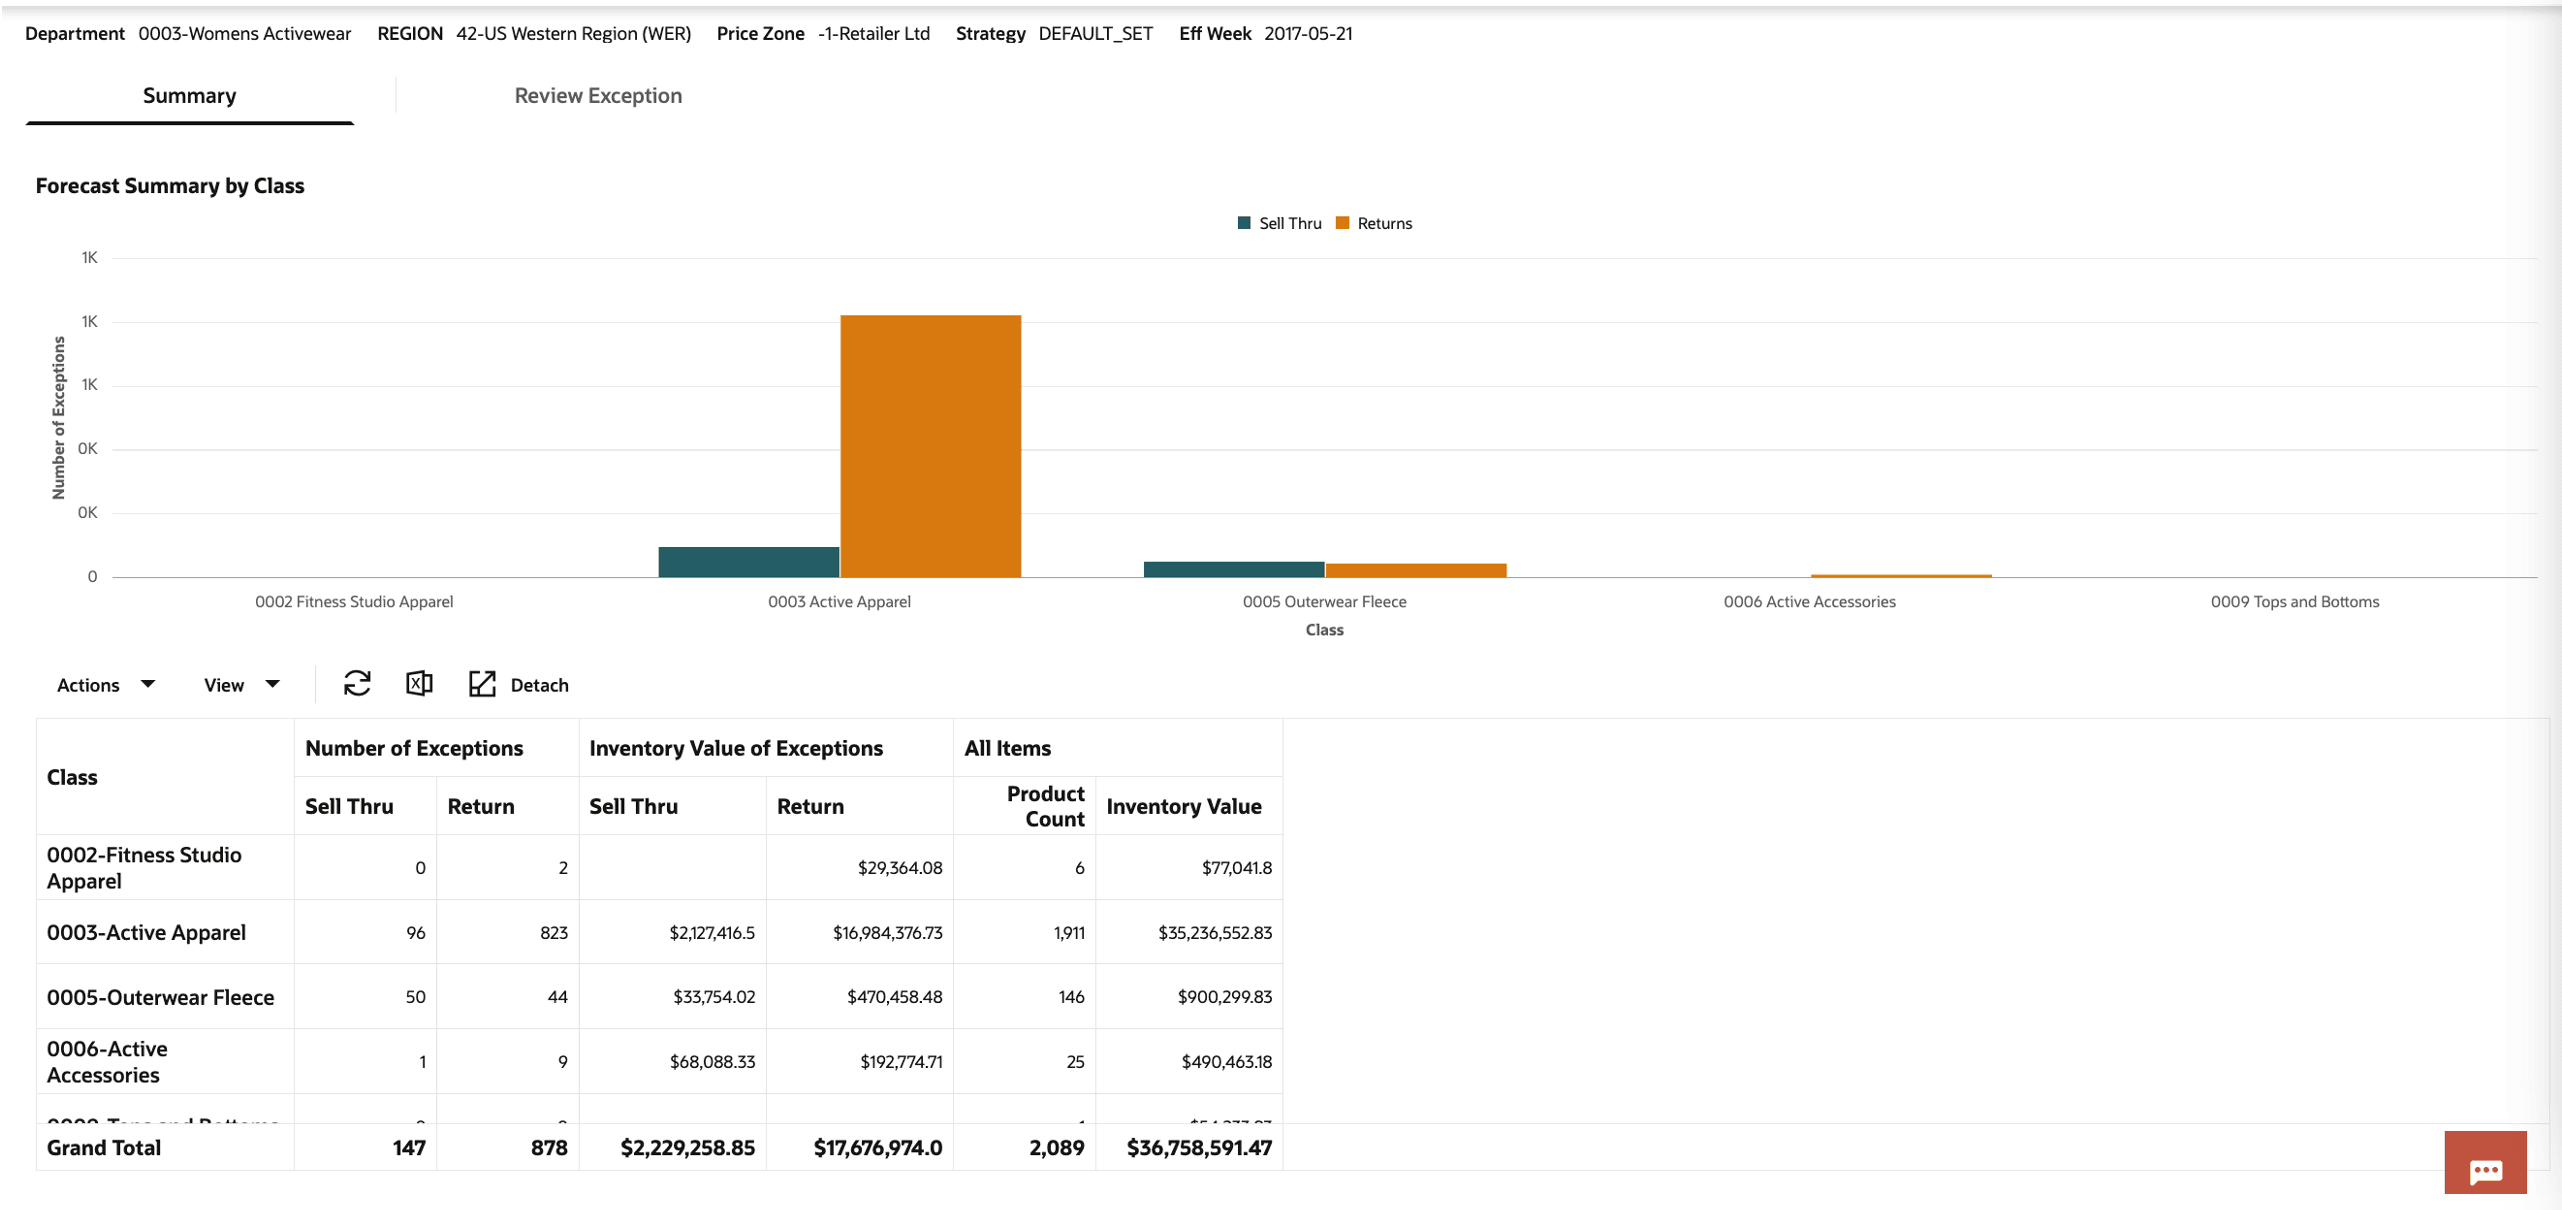The height and width of the screenshot is (1210, 2562).
Task: Open the Actions dropdown menu
Action: coord(105,685)
